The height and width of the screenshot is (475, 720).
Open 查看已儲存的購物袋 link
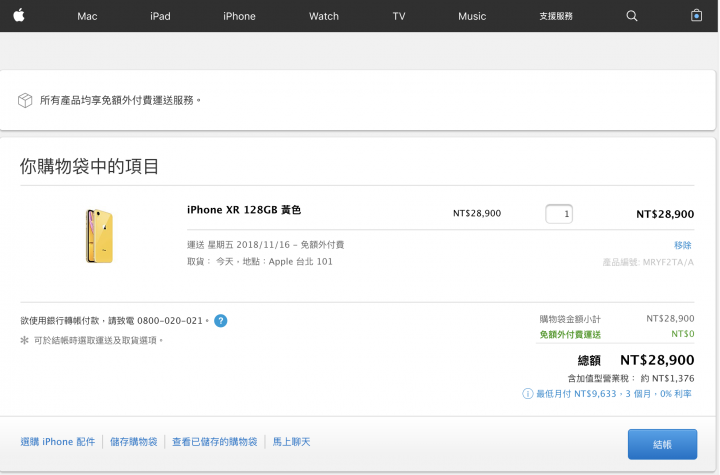(x=214, y=442)
